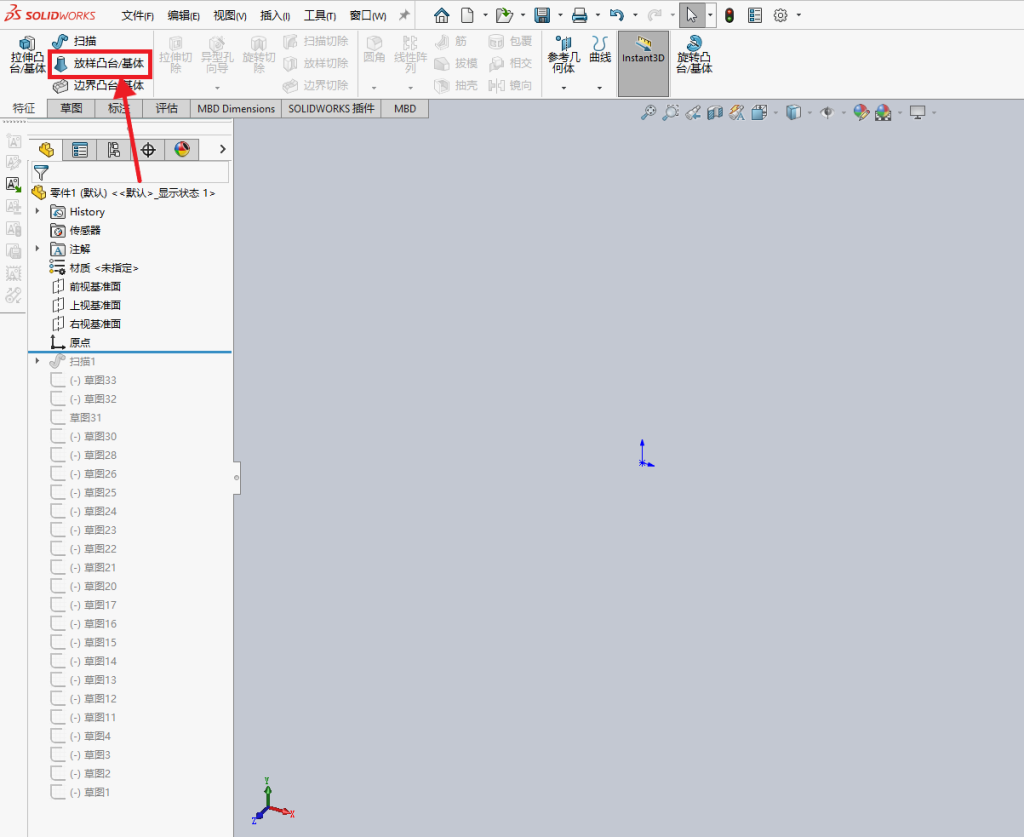
Task: Undo the last action
Action: point(616,15)
